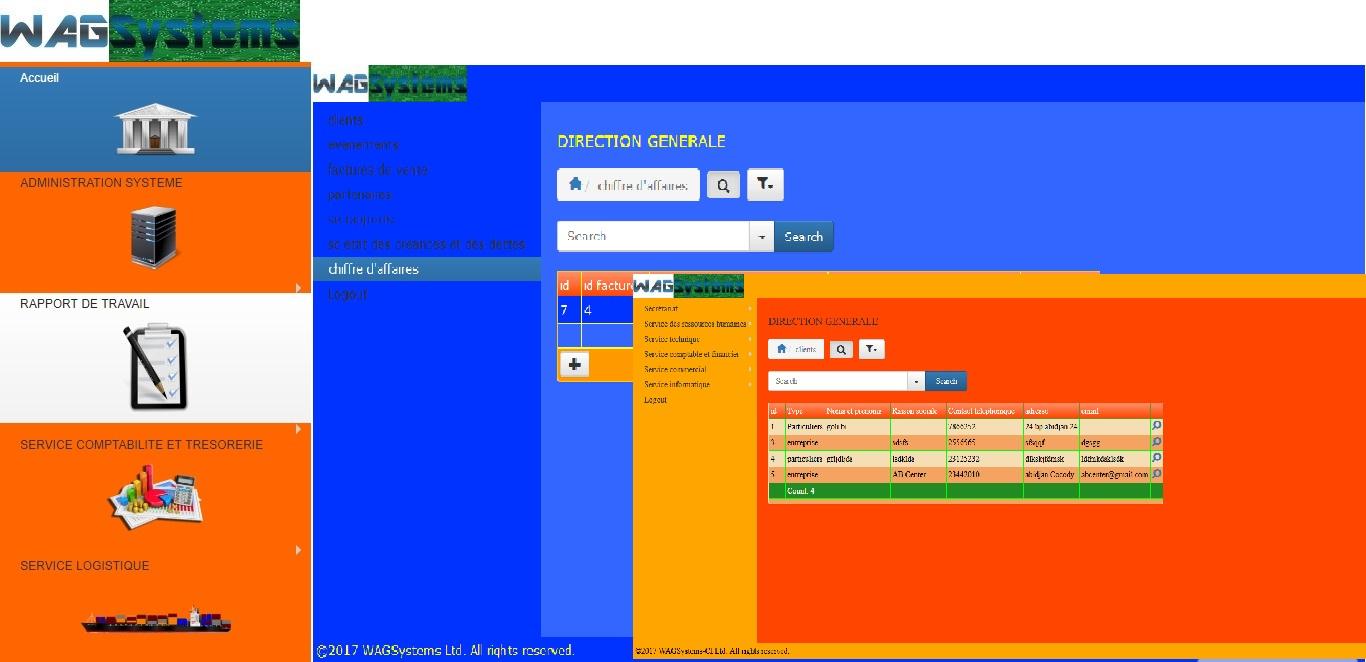Click copyright text in blue window footer
This screenshot has height=662, width=1366.
(x=445, y=650)
